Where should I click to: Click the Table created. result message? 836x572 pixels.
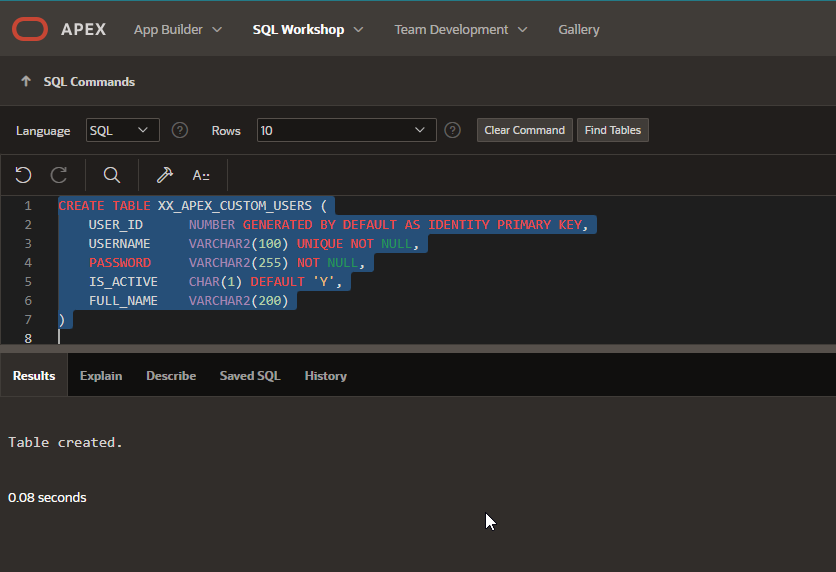(x=65, y=442)
